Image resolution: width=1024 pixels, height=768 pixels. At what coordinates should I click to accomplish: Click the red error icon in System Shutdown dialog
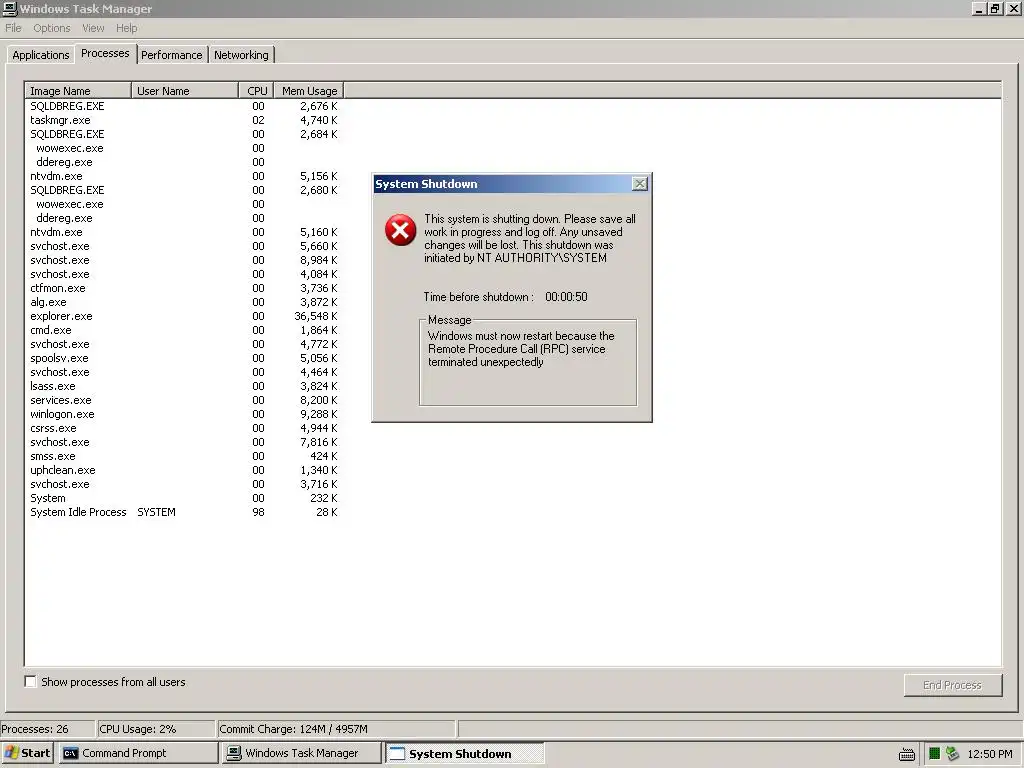point(400,230)
